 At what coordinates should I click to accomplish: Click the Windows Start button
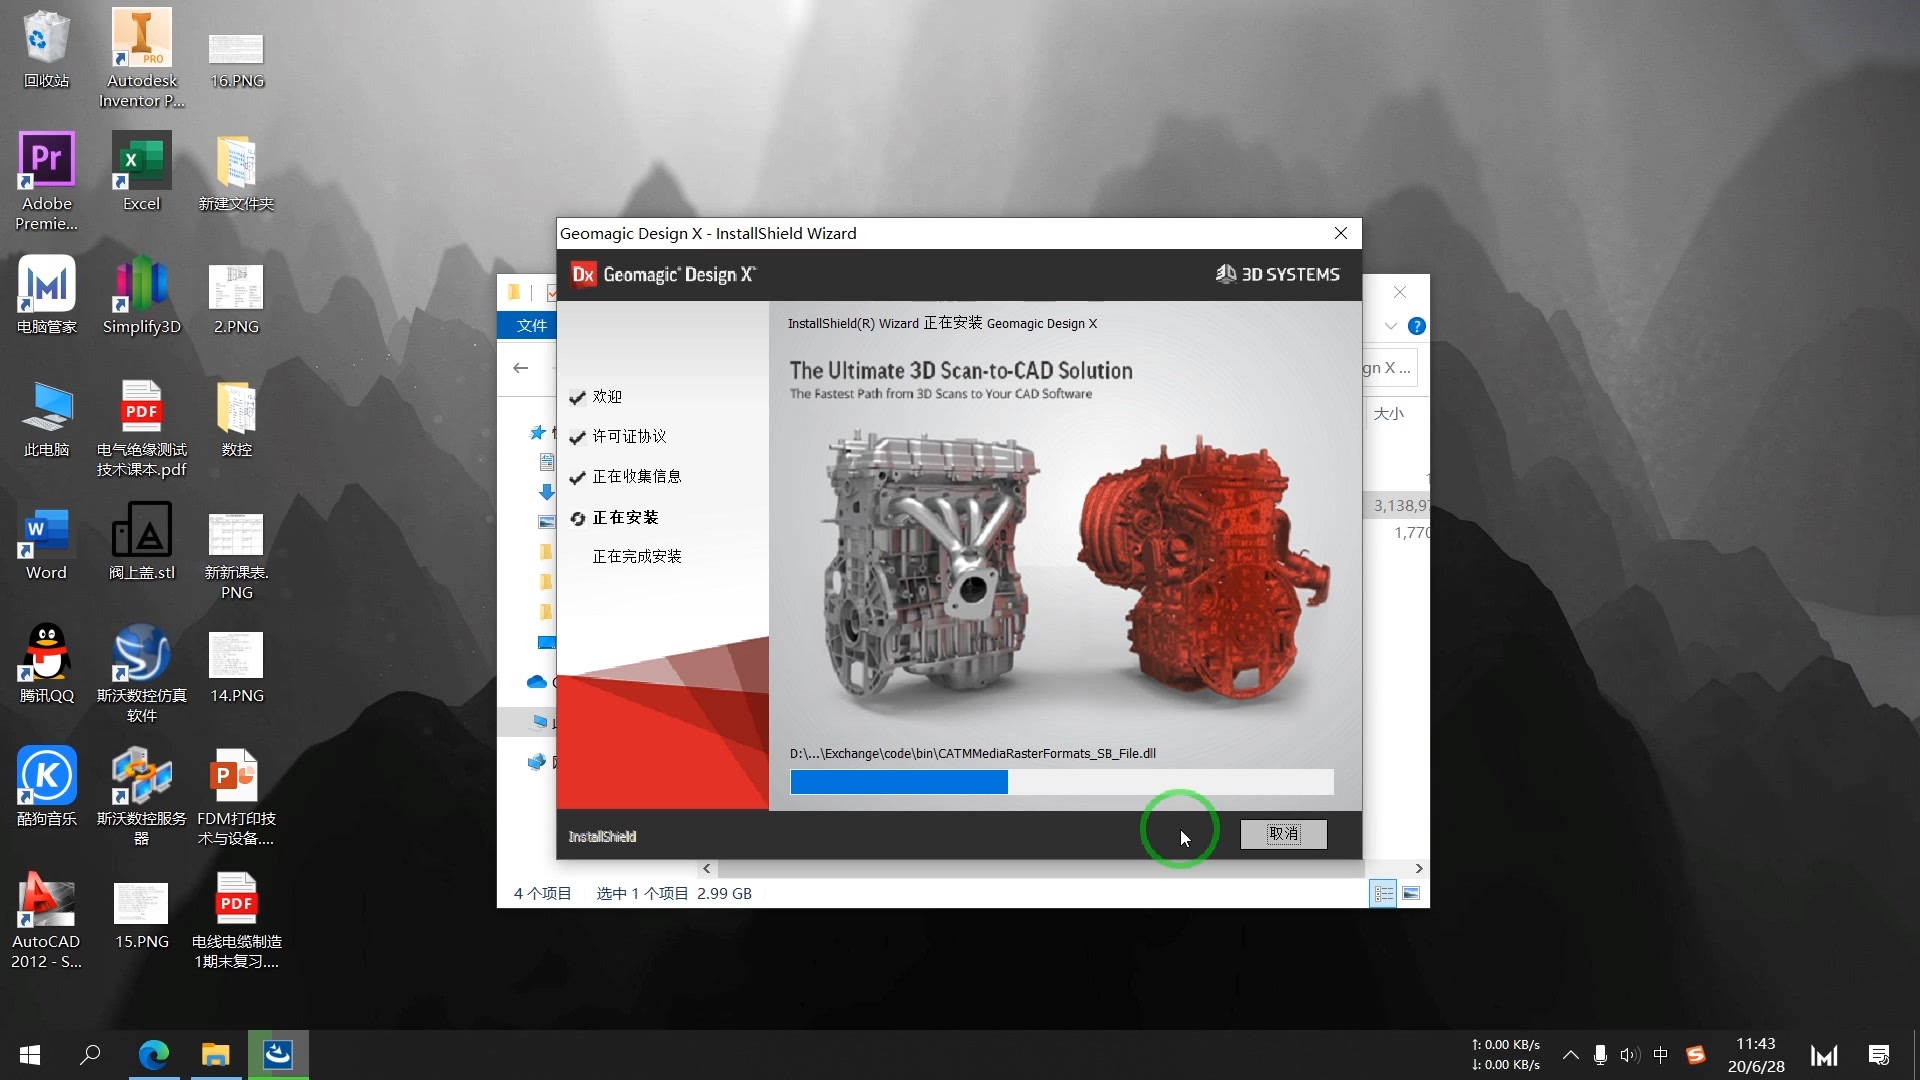(x=30, y=1055)
